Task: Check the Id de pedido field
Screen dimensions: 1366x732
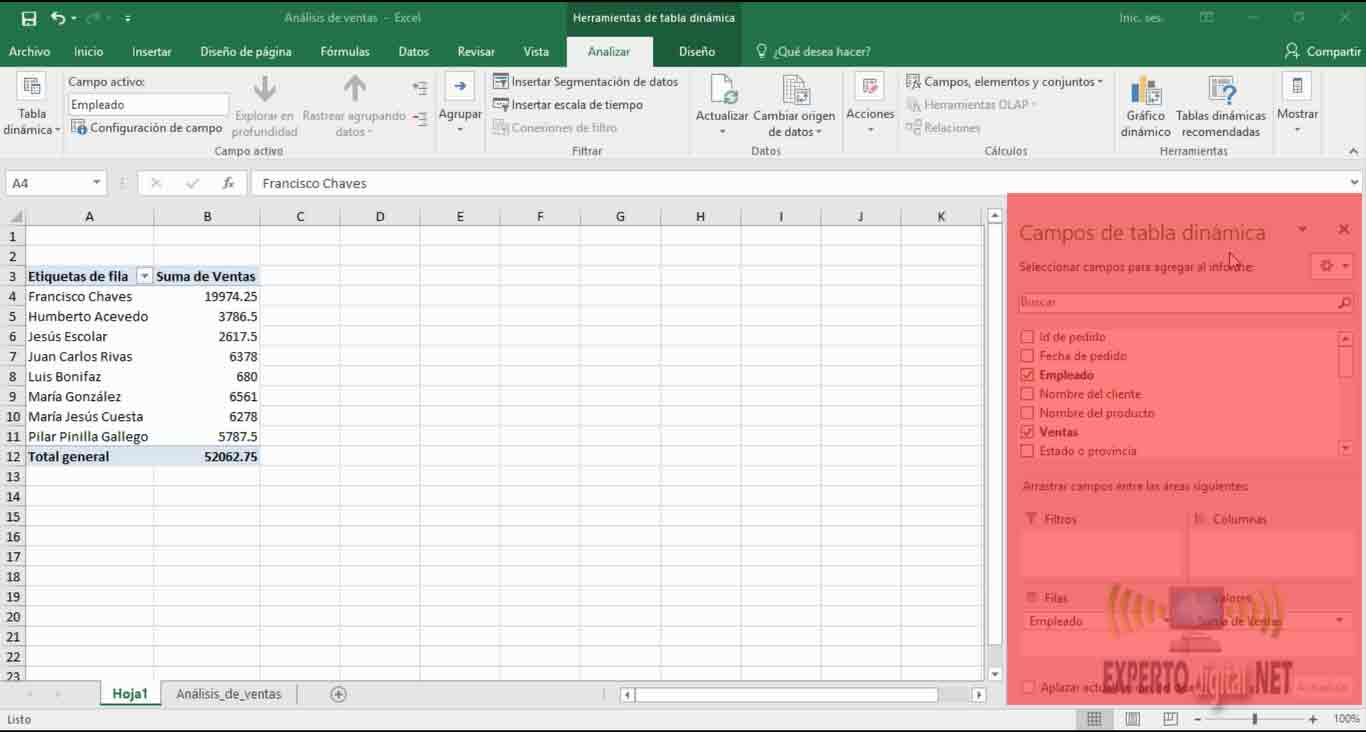Action: pos(1027,337)
